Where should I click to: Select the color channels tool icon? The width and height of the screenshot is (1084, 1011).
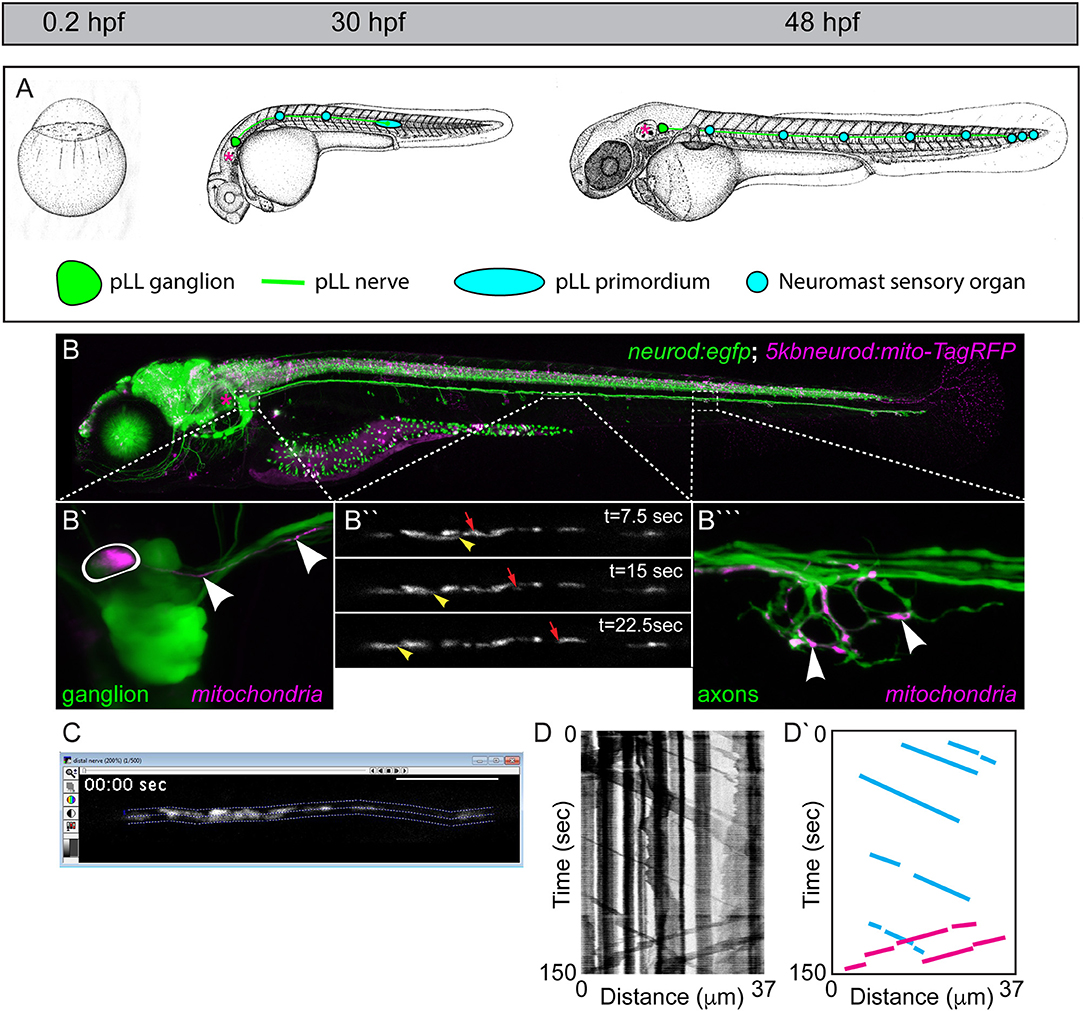70,825
